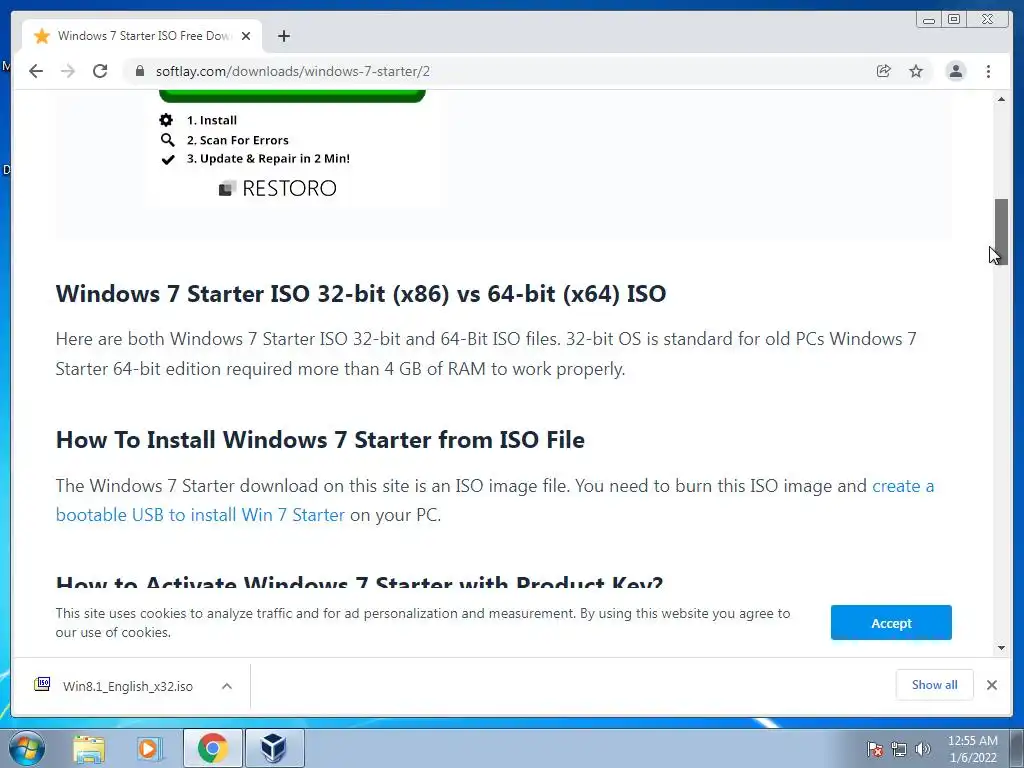This screenshot has width=1024, height=768.
Task: Open VirtualBox from the taskbar
Action: (274, 748)
